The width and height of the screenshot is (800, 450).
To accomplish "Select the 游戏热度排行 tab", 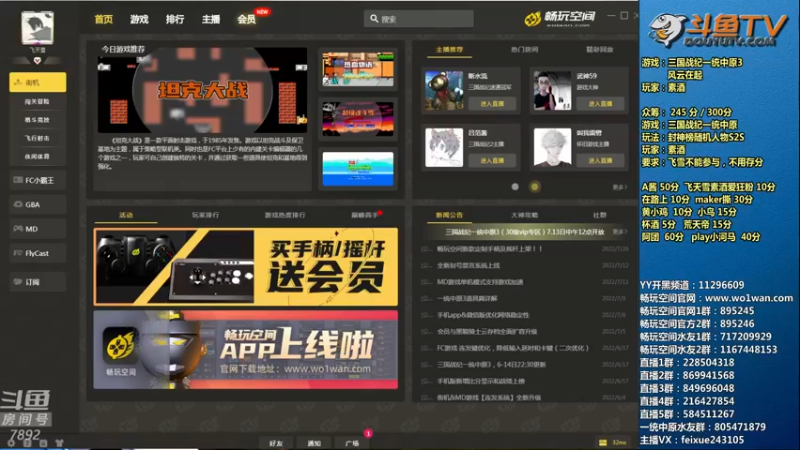I will click(x=285, y=215).
